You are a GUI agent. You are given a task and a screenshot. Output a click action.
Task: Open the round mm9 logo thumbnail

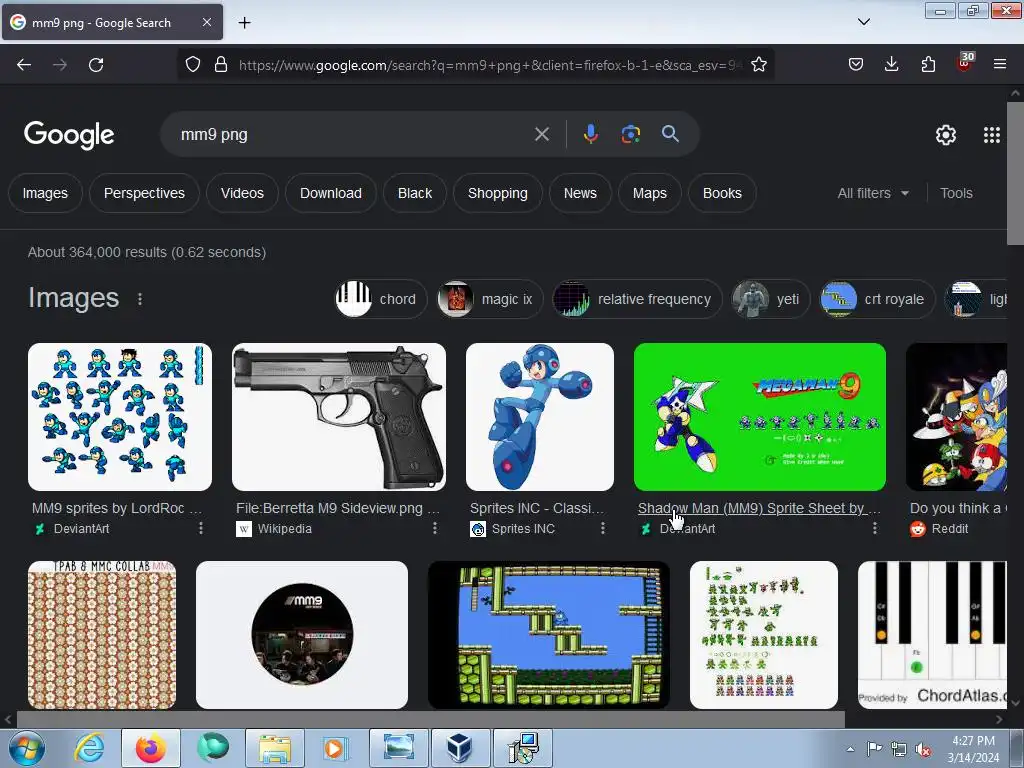[x=302, y=635]
